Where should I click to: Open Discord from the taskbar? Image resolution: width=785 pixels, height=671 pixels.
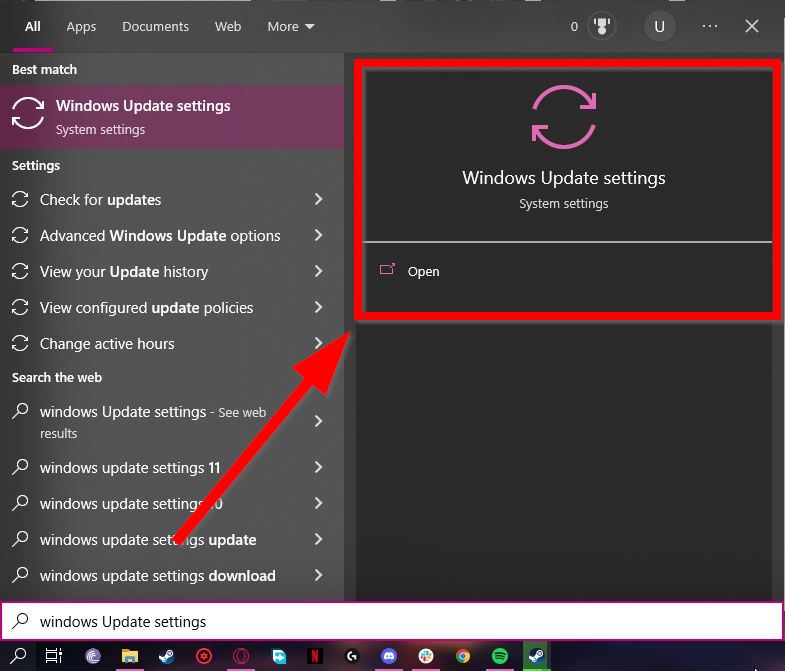pos(389,655)
